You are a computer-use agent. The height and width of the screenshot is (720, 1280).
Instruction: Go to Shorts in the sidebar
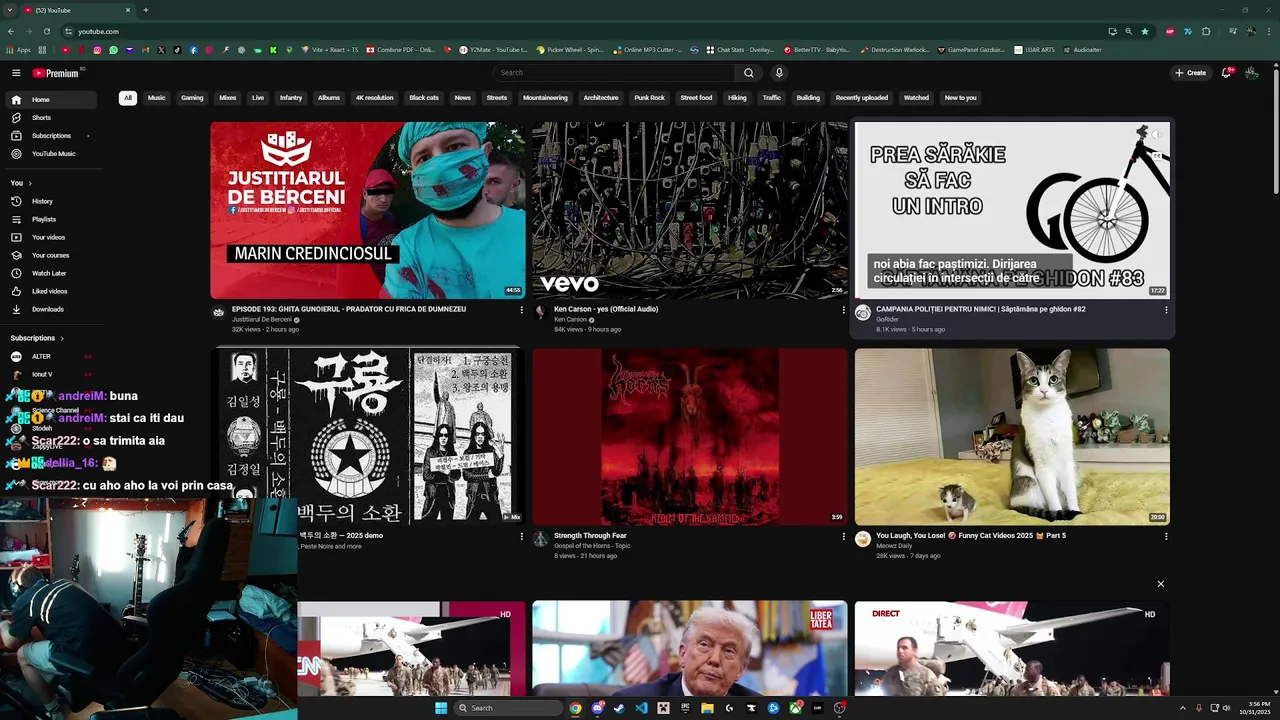click(50, 118)
